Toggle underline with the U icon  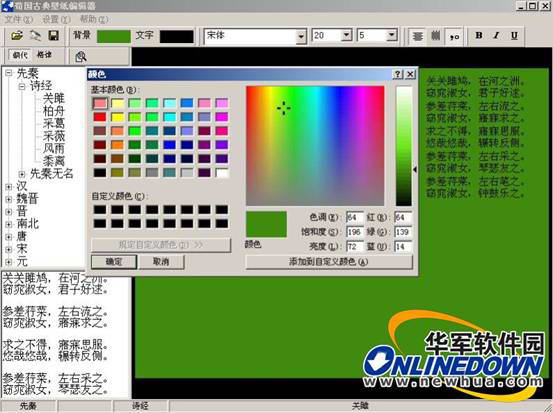(x=514, y=35)
